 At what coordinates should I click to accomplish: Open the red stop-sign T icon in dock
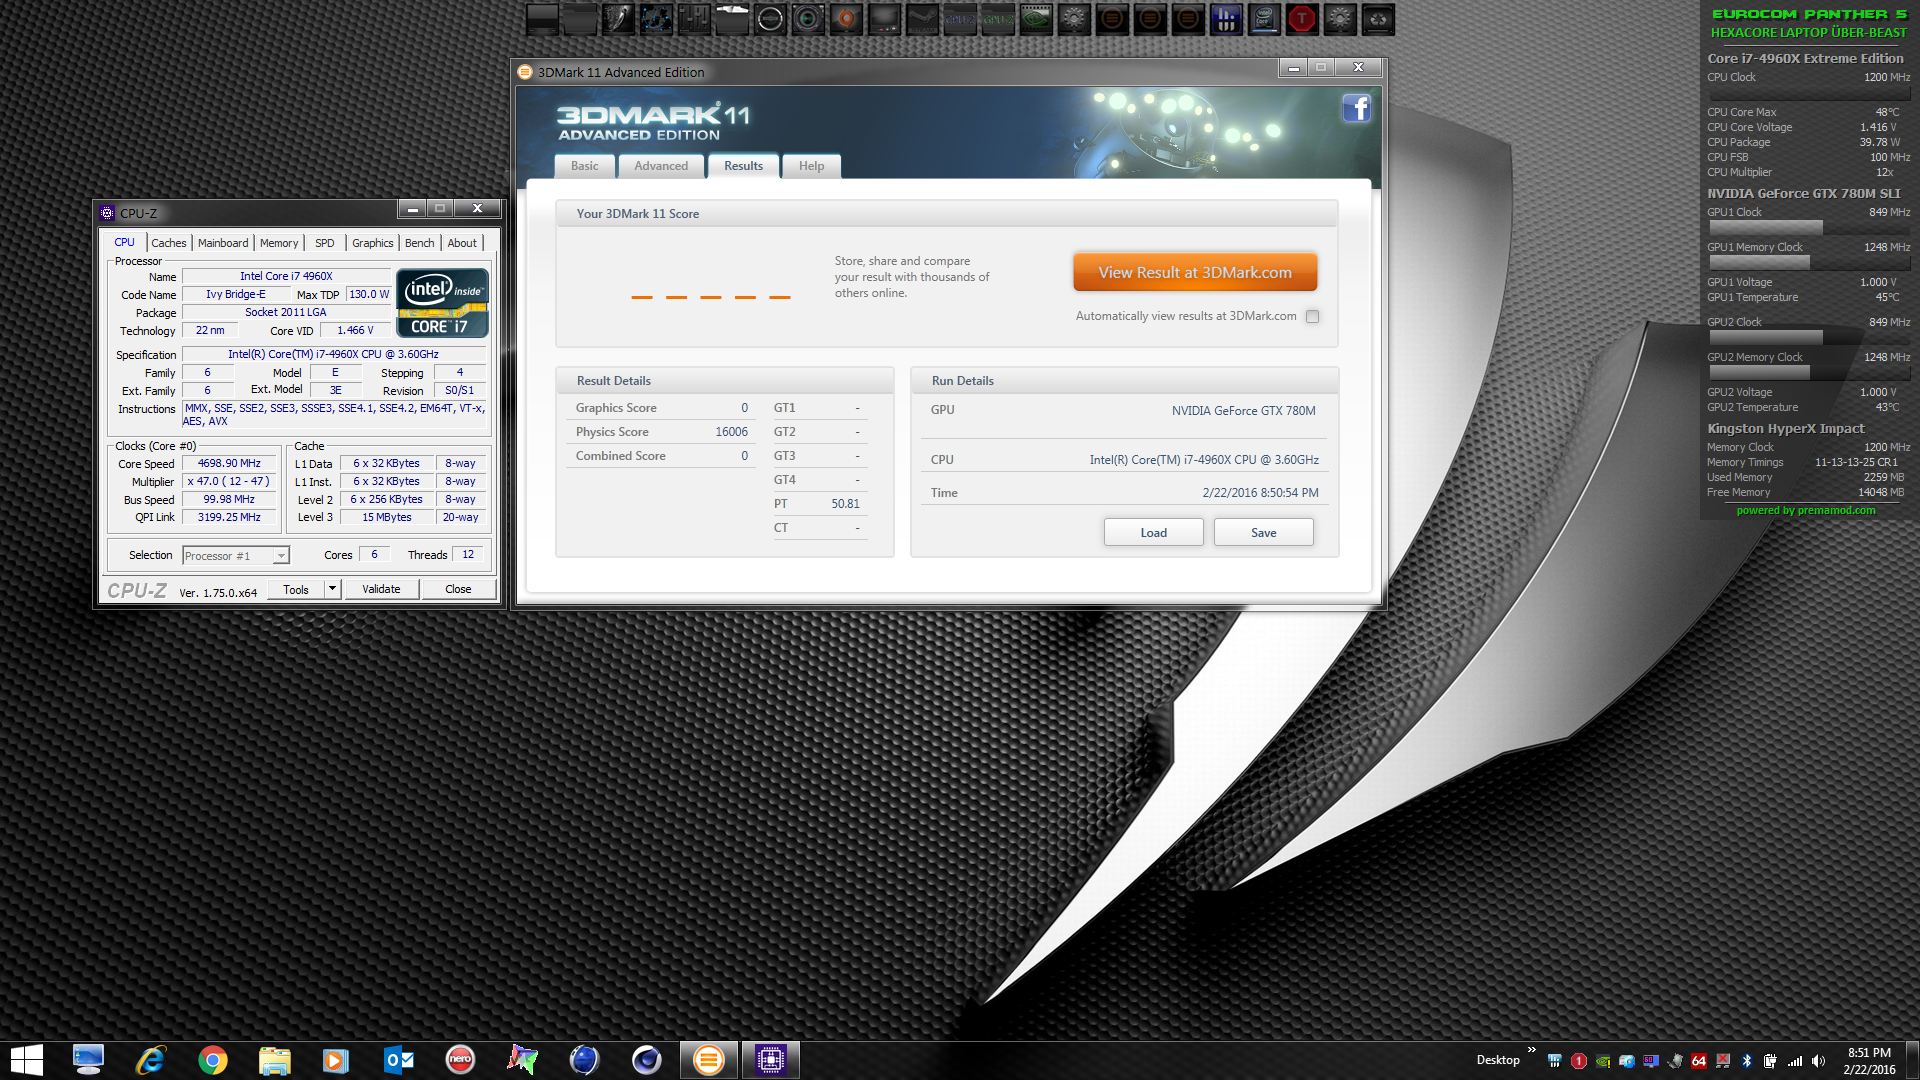[x=1302, y=19]
